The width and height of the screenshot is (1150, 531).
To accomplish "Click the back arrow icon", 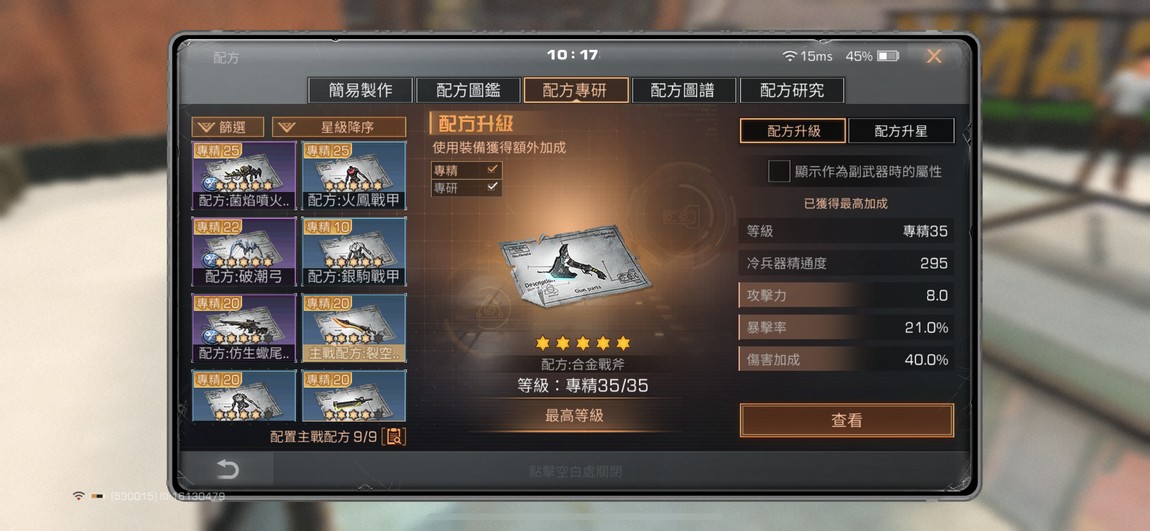I will [x=227, y=469].
